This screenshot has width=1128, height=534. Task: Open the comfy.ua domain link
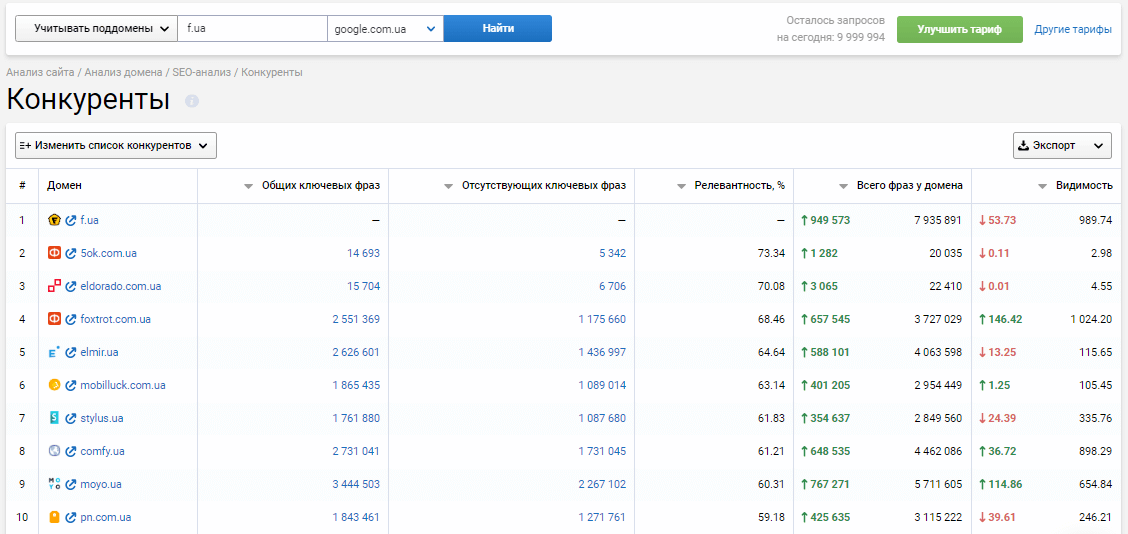102,451
